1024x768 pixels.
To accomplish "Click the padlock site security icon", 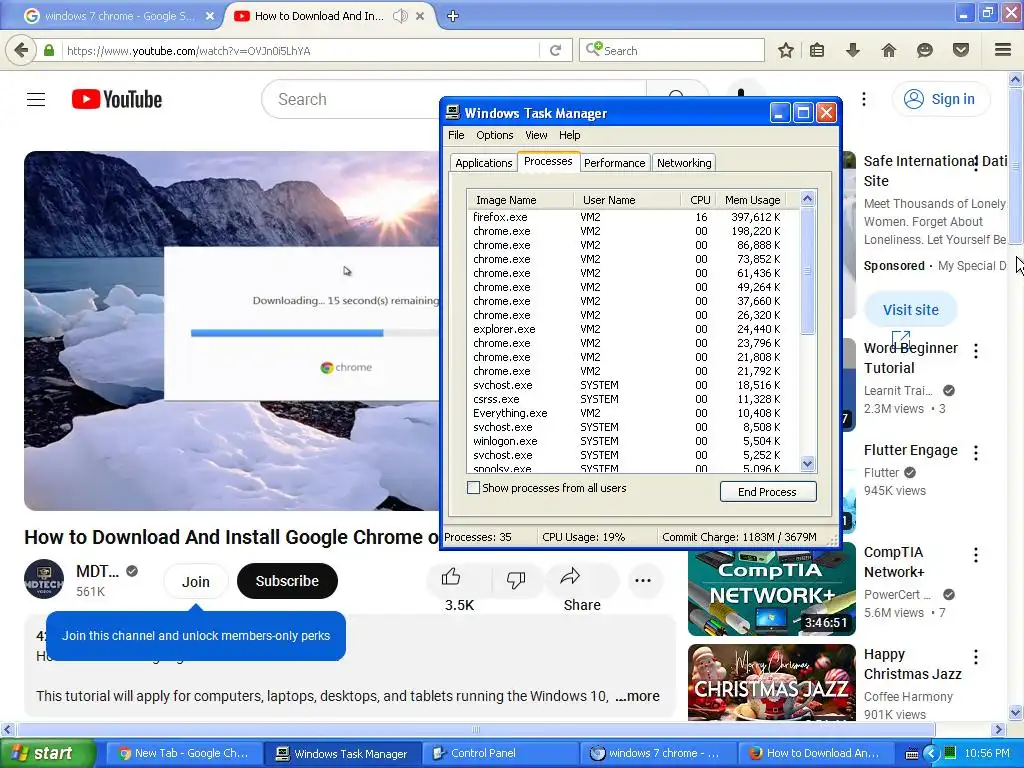I will pos(49,50).
